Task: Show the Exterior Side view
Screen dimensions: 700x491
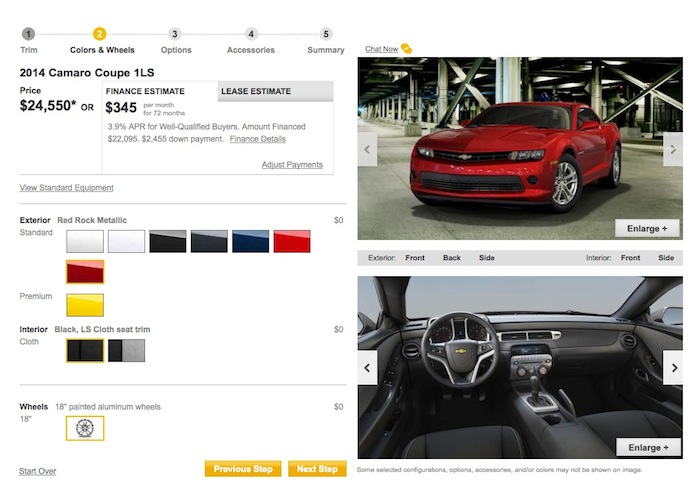Action: pyautogui.click(x=487, y=258)
